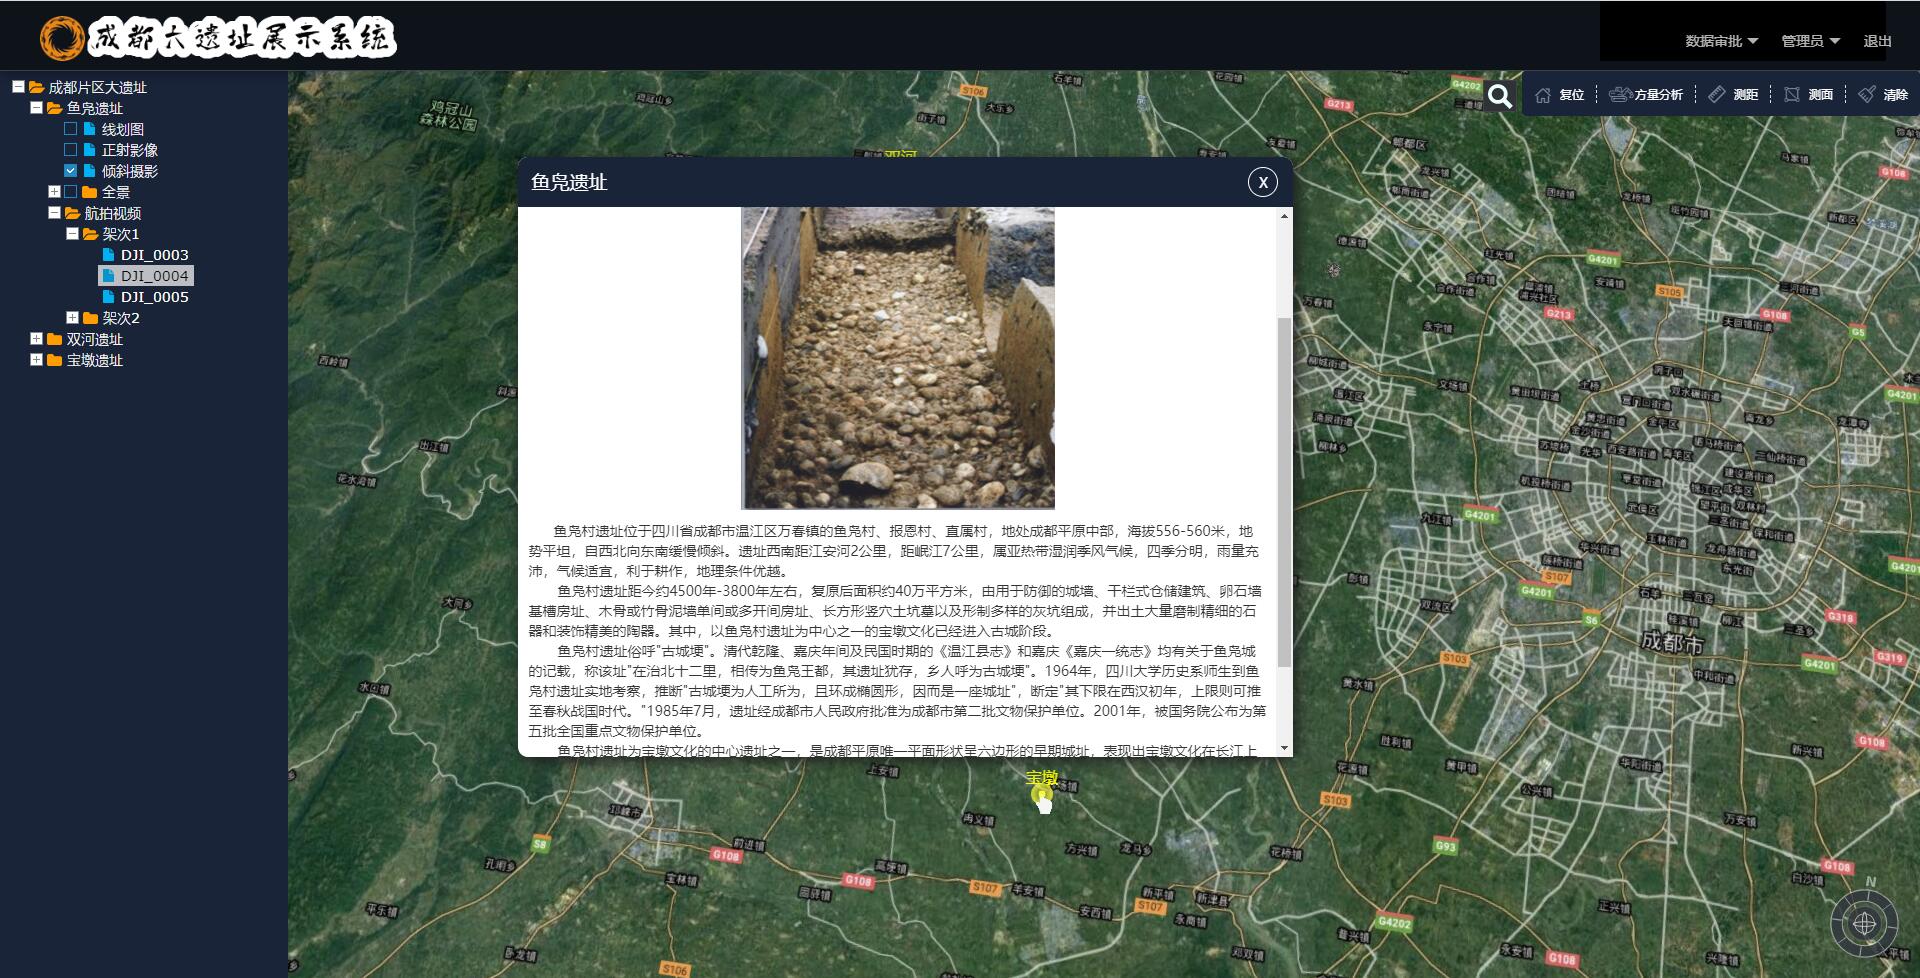Click the 鱼凫遗址 folder icon

tap(55, 108)
